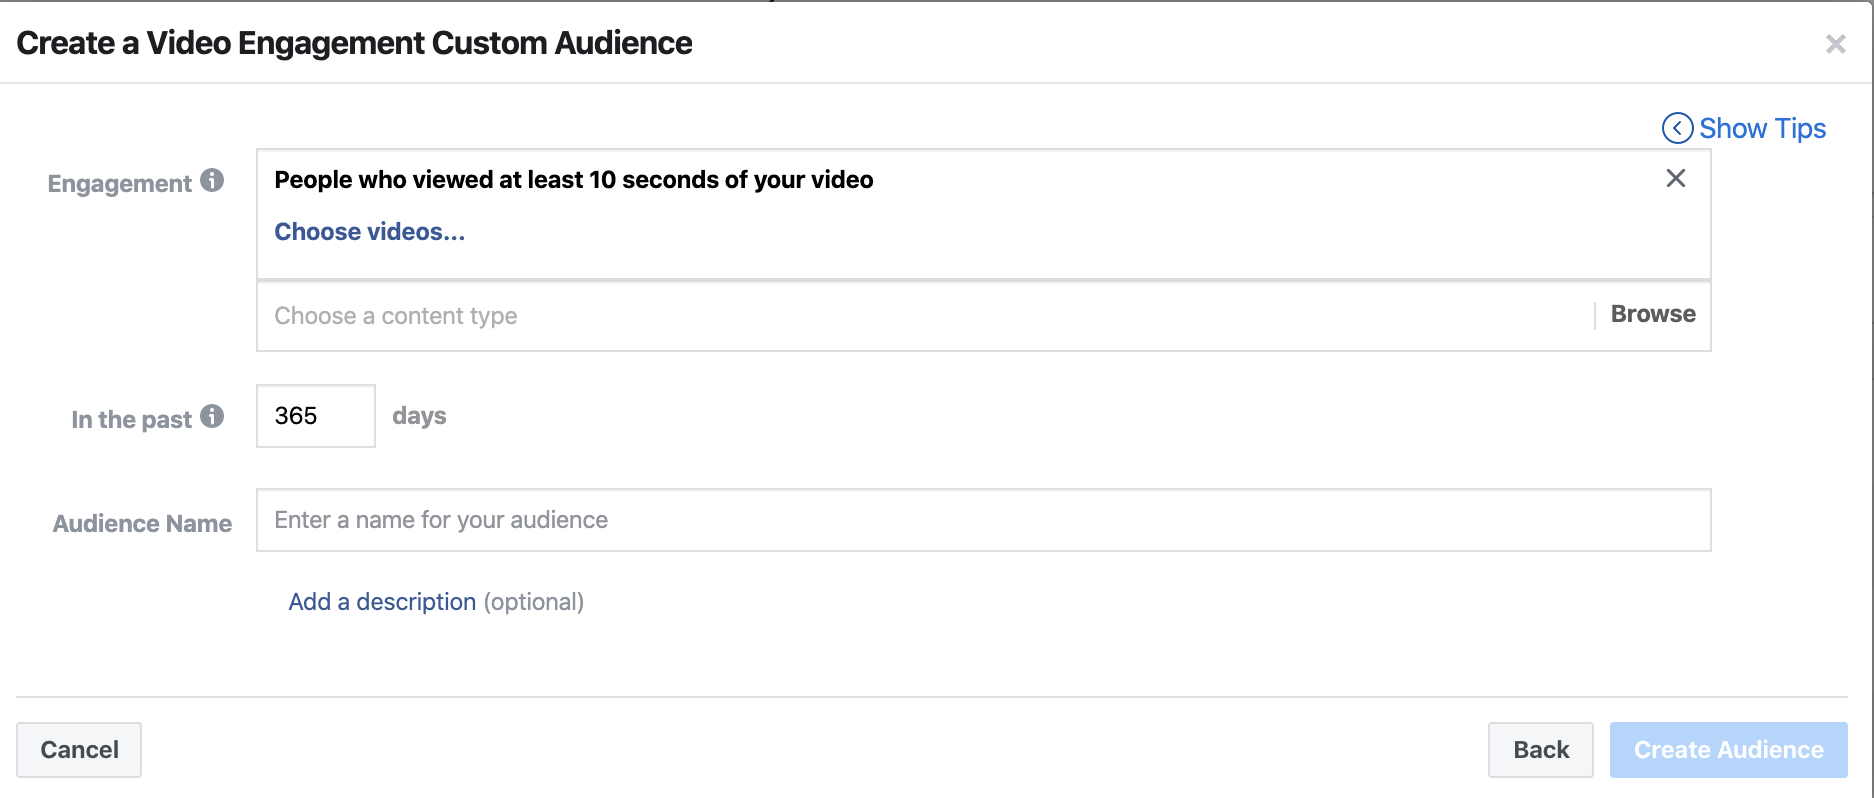Screen dimensions: 1874x798
Task: Click the Show Tips text
Action: click(1762, 128)
